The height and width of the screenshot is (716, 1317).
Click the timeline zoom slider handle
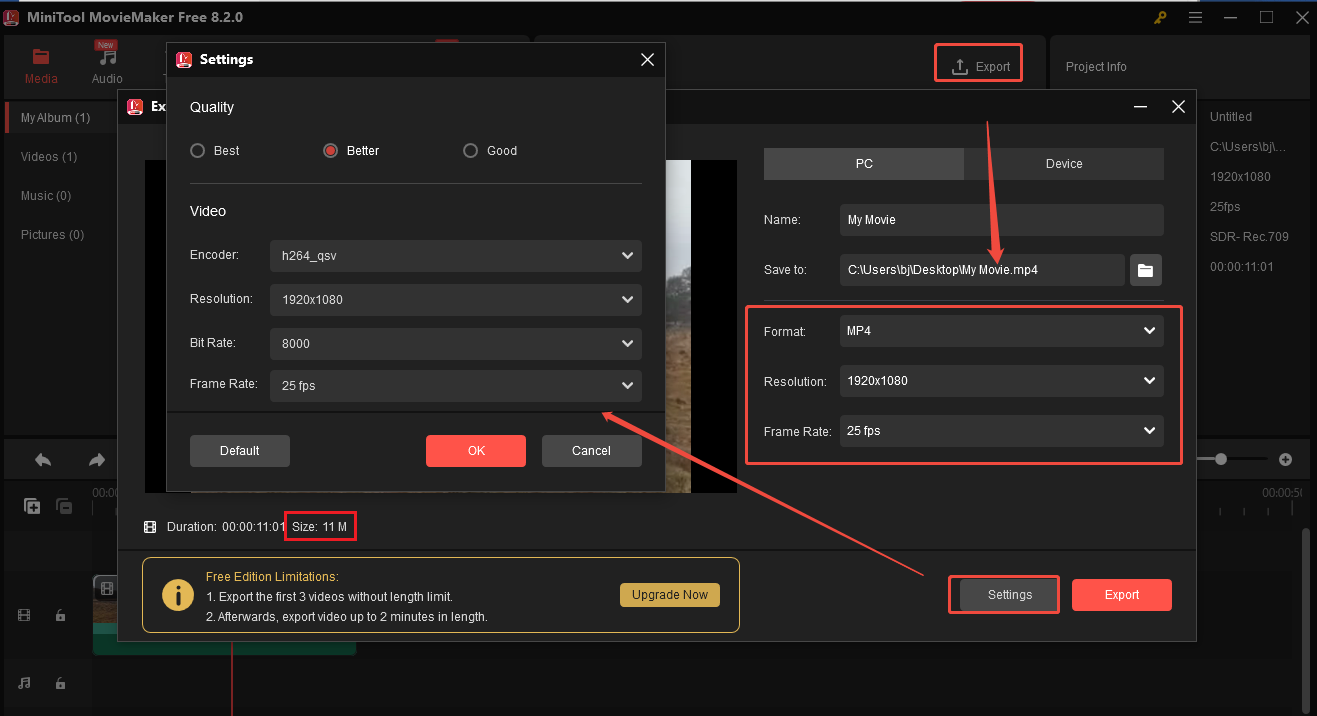[1221, 459]
